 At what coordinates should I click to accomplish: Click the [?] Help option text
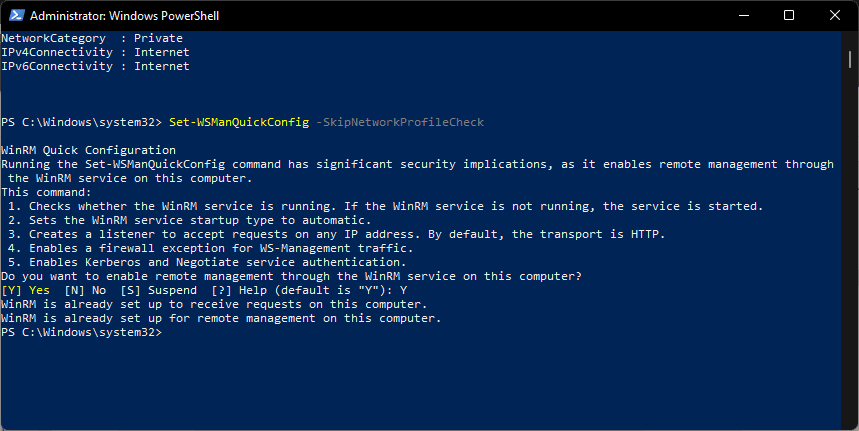click(239, 290)
